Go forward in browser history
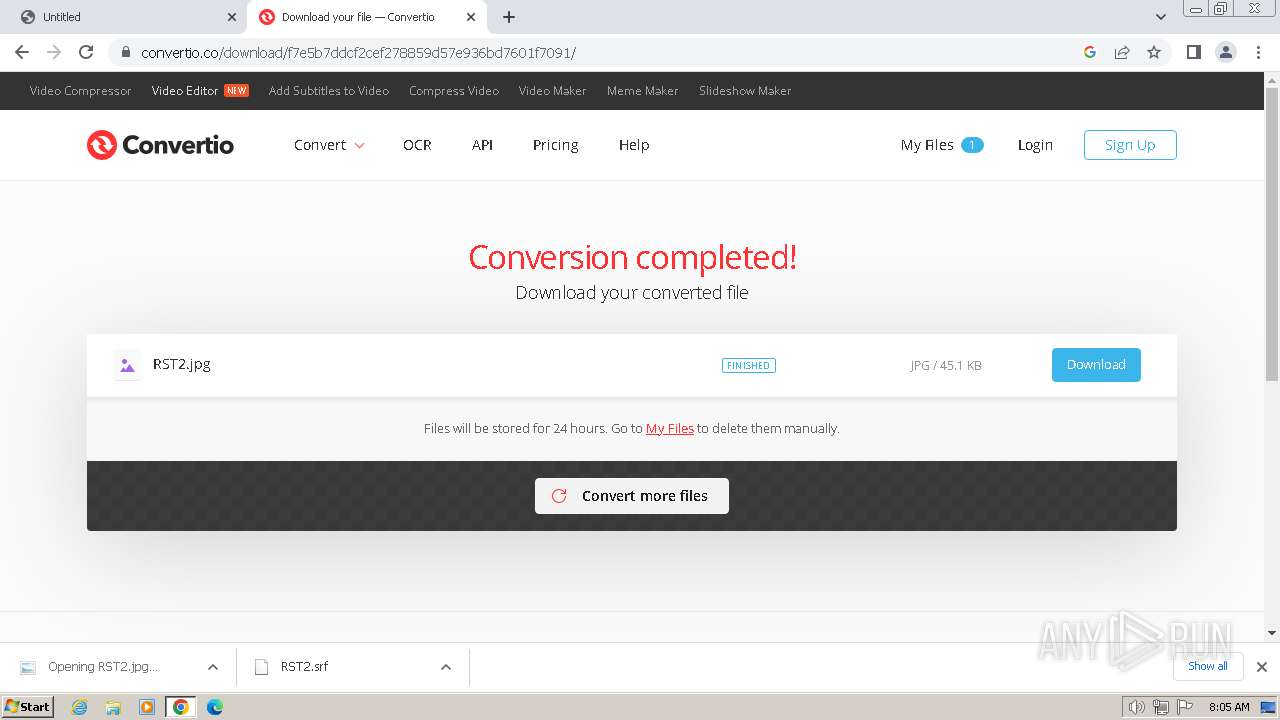Viewport: 1280px width, 720px height. pos(54,52)
